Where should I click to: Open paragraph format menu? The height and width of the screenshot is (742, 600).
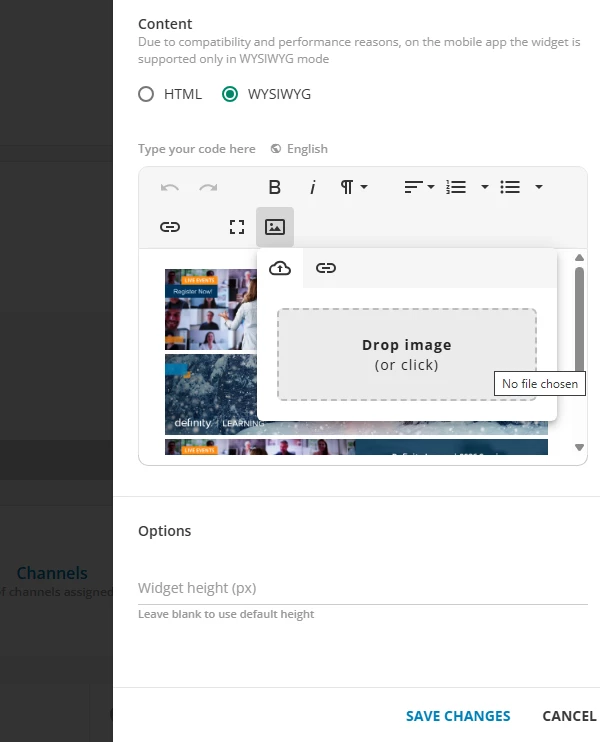[347, 187]
